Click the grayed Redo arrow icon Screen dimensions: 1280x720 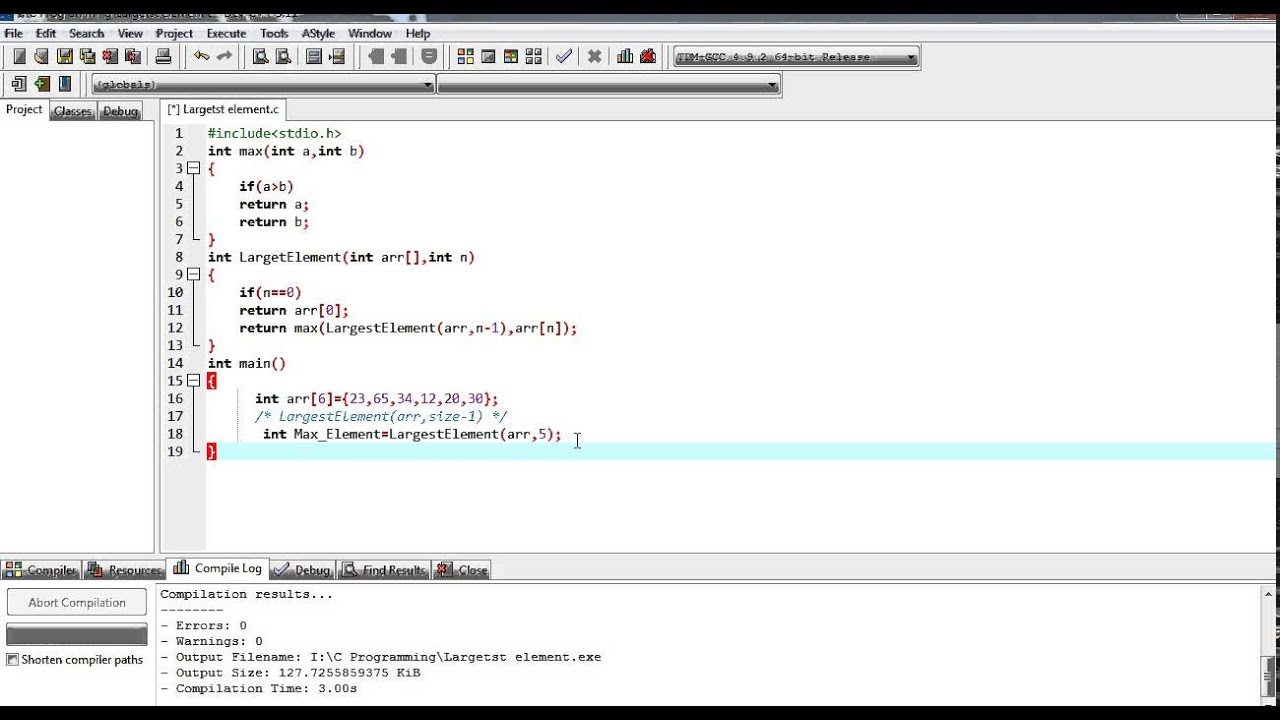224,57
